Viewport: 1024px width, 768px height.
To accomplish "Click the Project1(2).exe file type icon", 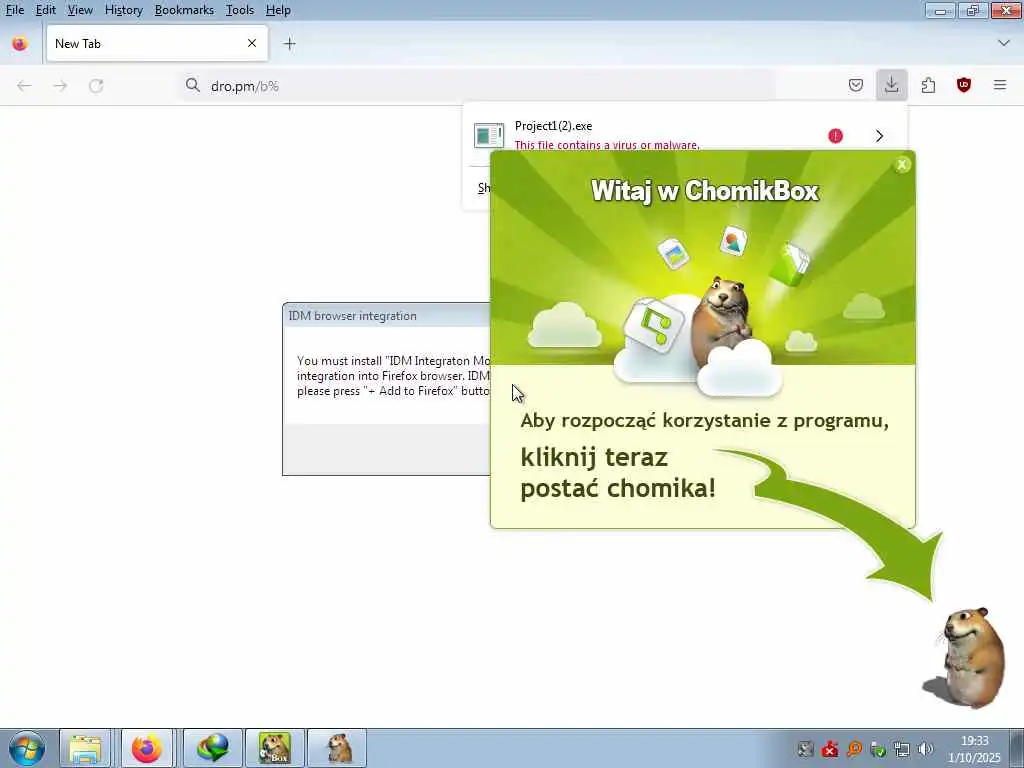I will (488, 135).
